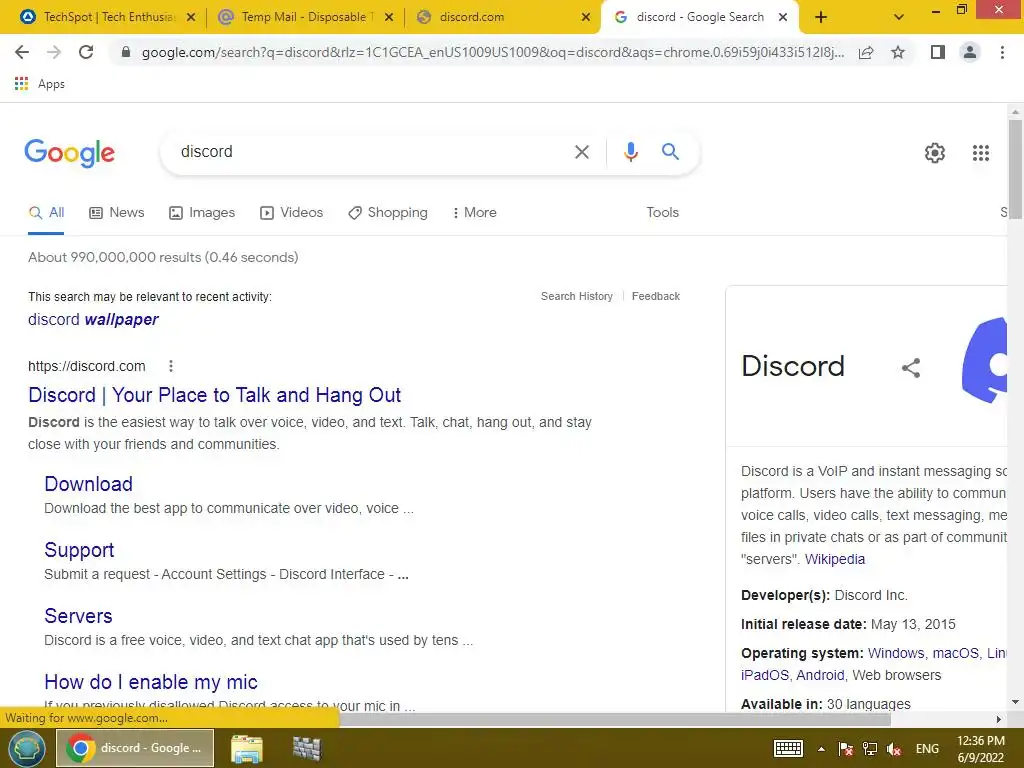
Task: Click the on-screen keyboard tray icon
Action: pyautogui.click(x=788, y=748)
